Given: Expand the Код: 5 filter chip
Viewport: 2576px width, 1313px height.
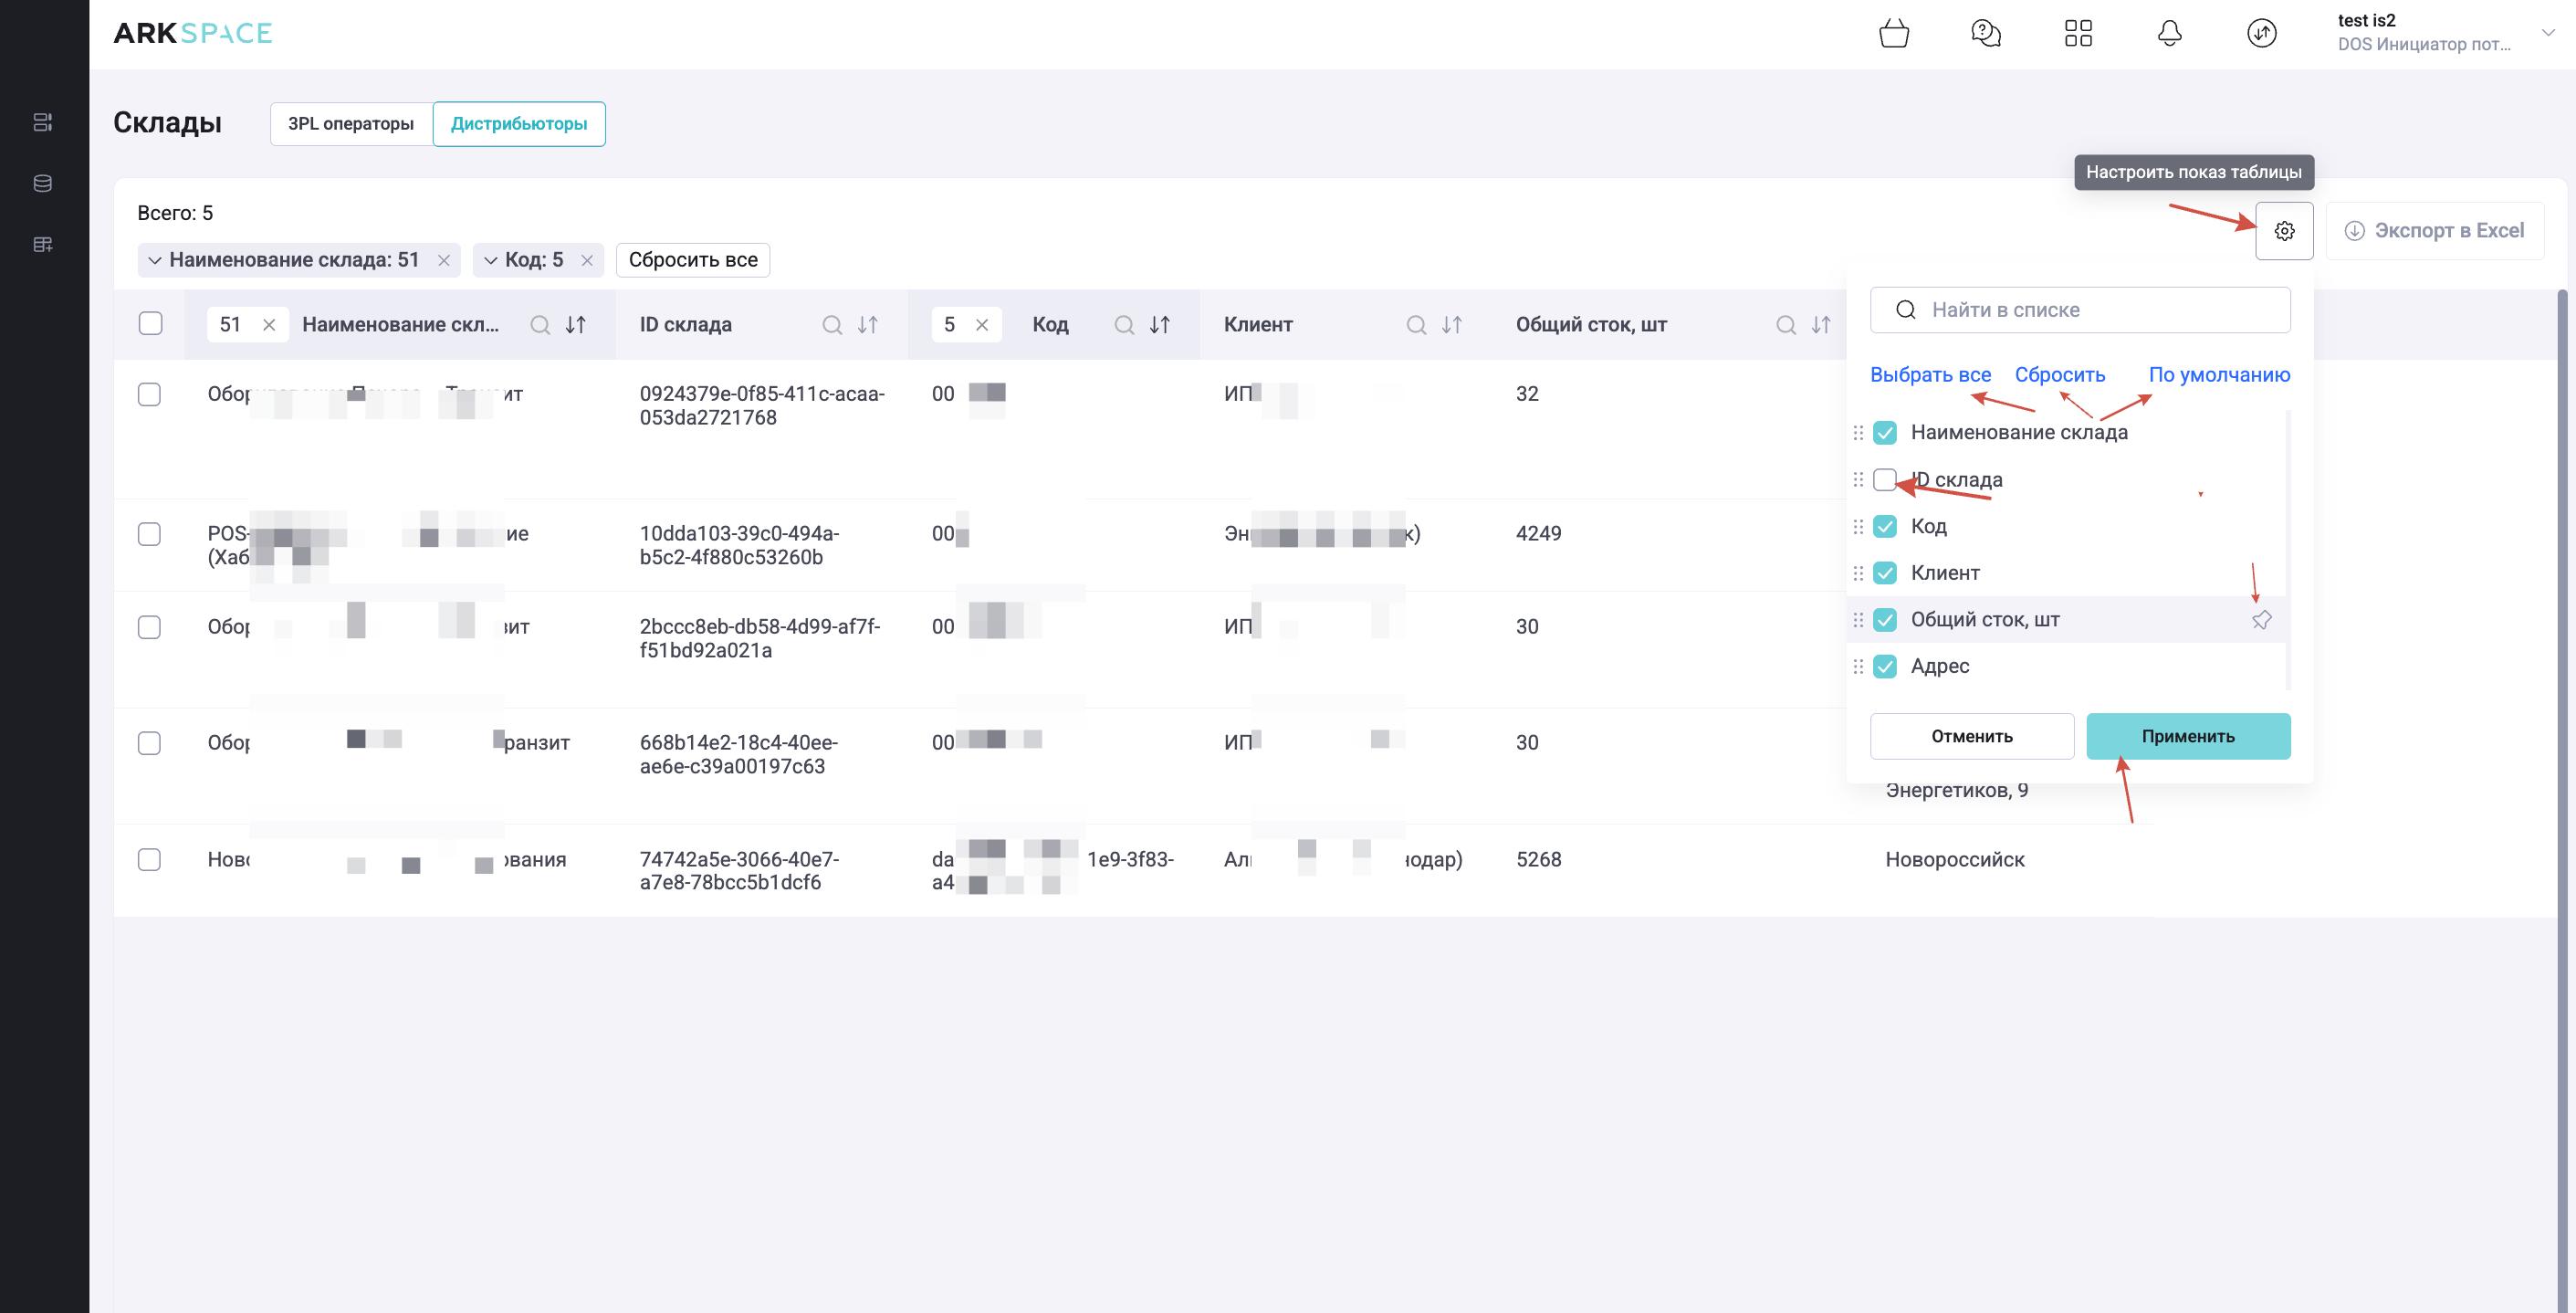Looking at the screenshot, I should [x=490, y=260].
